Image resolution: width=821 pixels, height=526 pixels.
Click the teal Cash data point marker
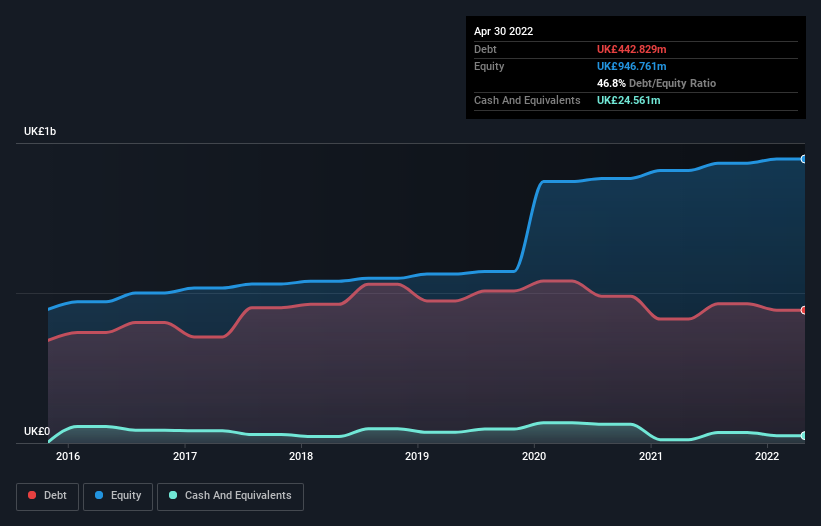804,435
